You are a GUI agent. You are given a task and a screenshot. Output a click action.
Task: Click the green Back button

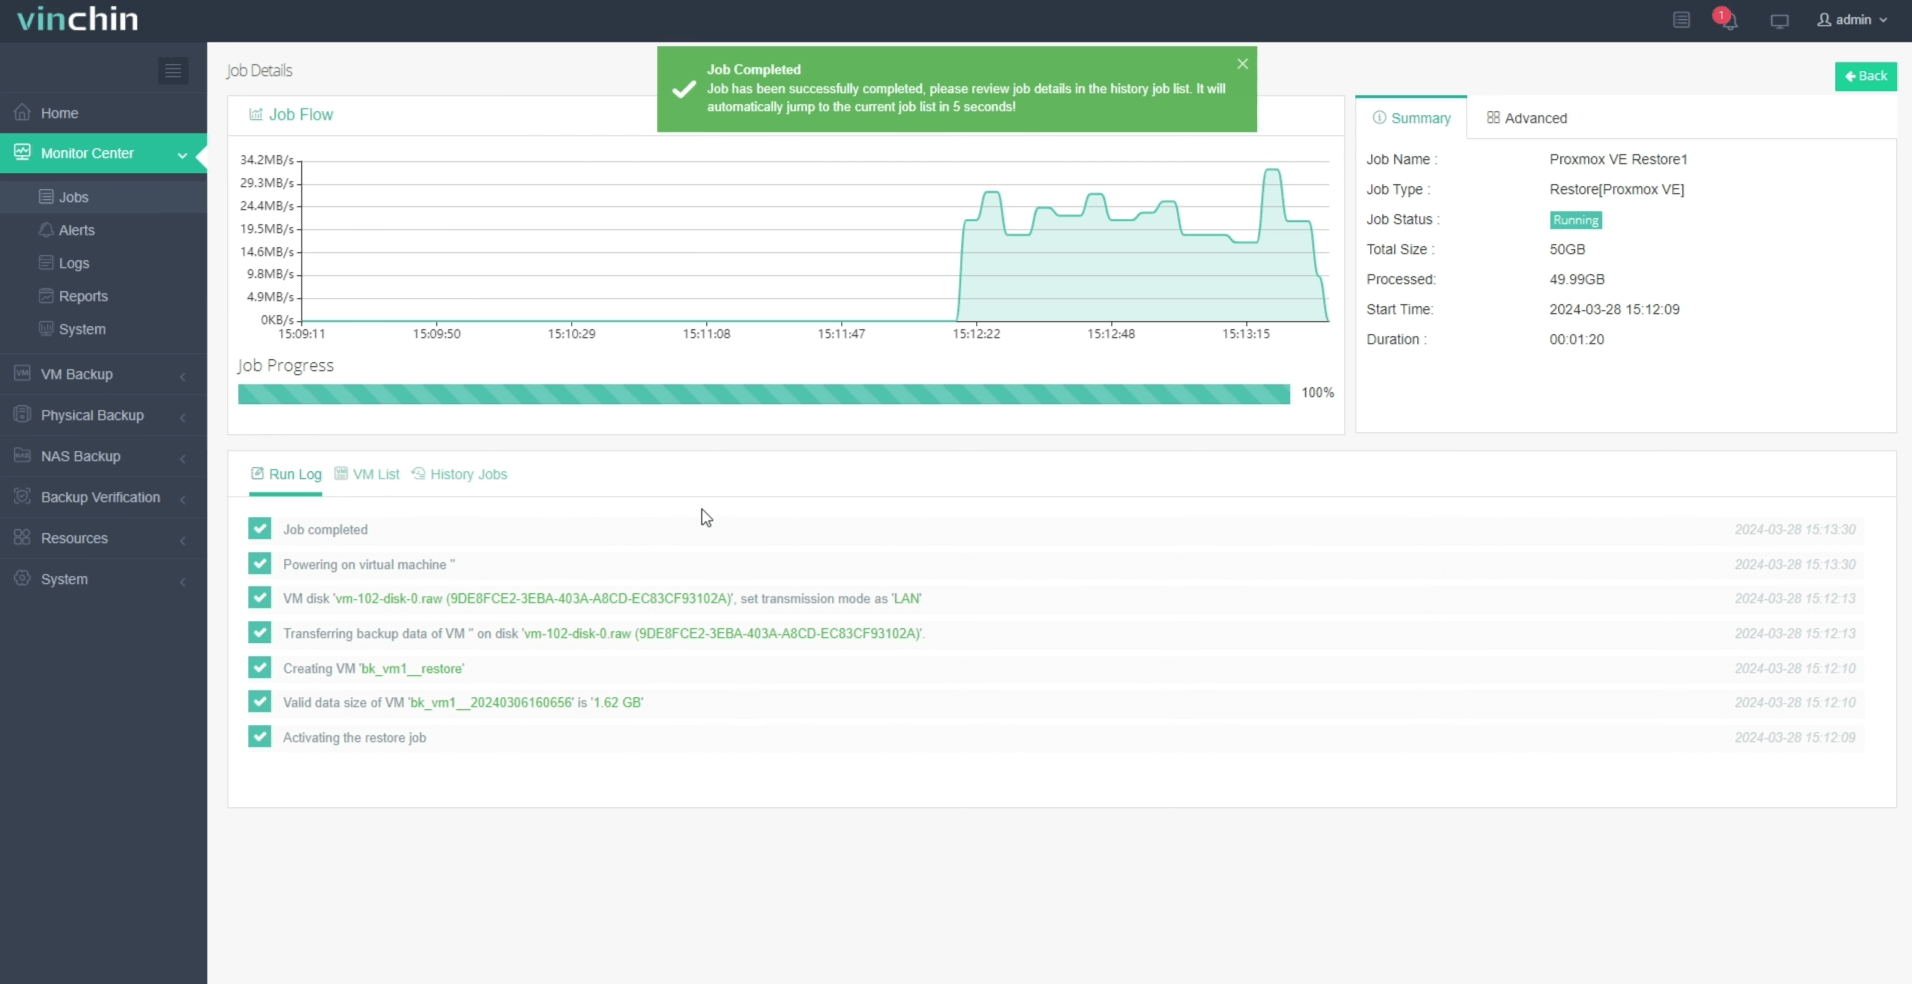point(1865,76)
